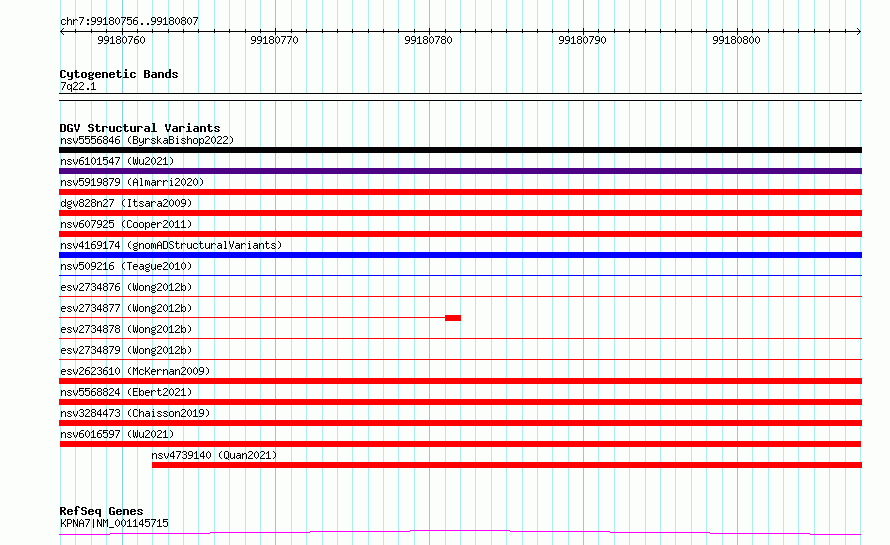Screen dimensions: 890x545
Task: Click the nsv509216 (Teague2010) label
Action: click(126, 266)
